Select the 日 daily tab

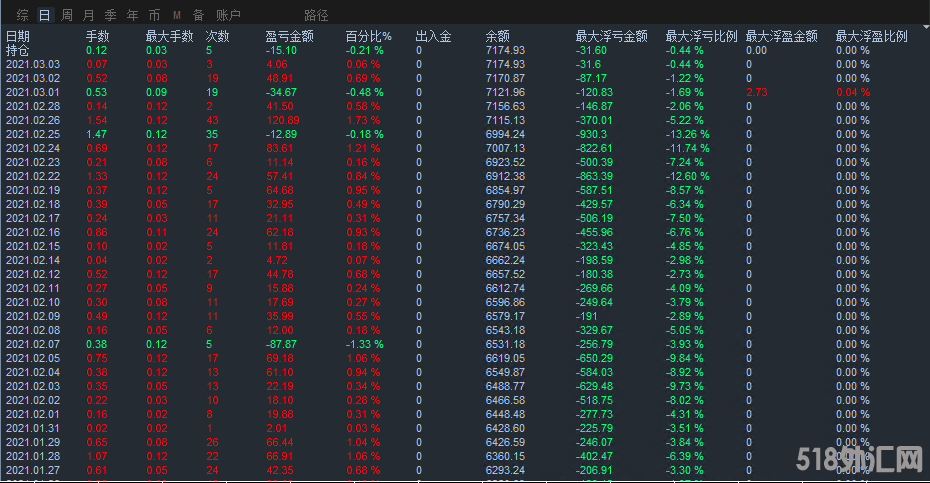click(x=44, y=15)
